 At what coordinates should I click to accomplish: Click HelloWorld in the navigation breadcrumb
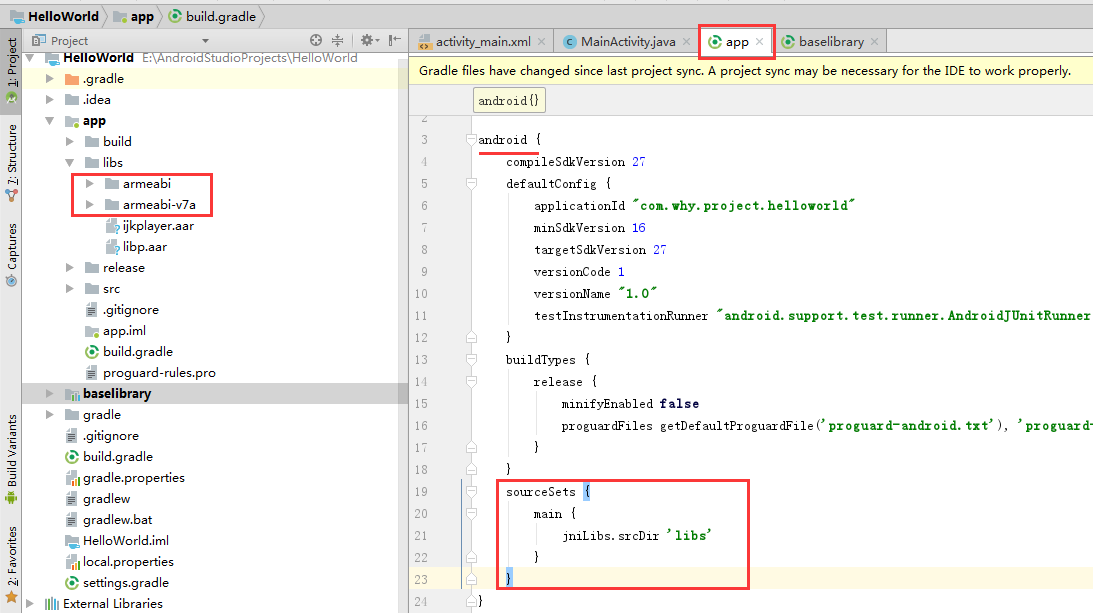coord(54,16)
